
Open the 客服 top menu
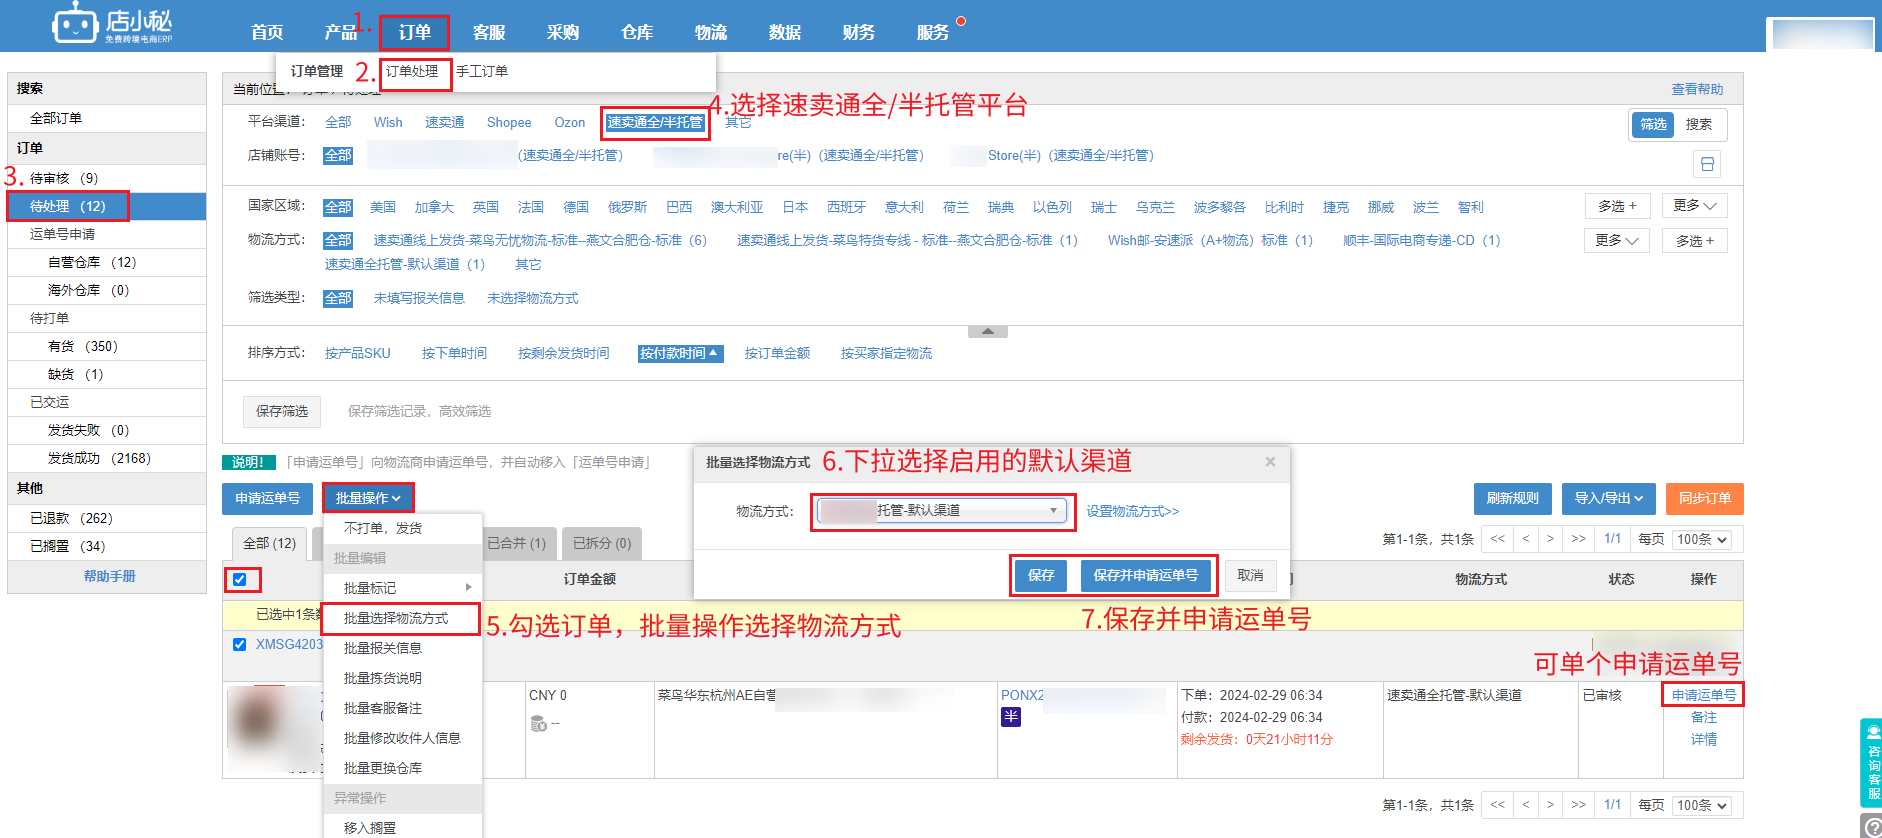coord(489,32)
